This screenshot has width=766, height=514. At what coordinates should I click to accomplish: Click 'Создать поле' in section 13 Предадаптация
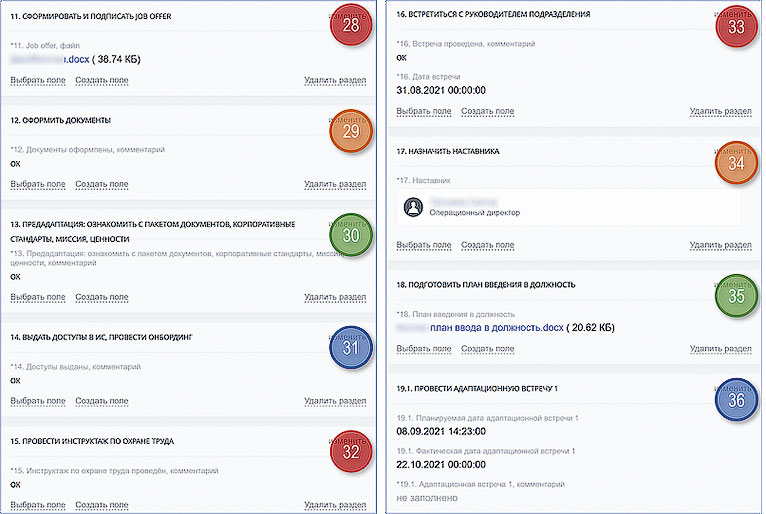[x=102, y=297]
